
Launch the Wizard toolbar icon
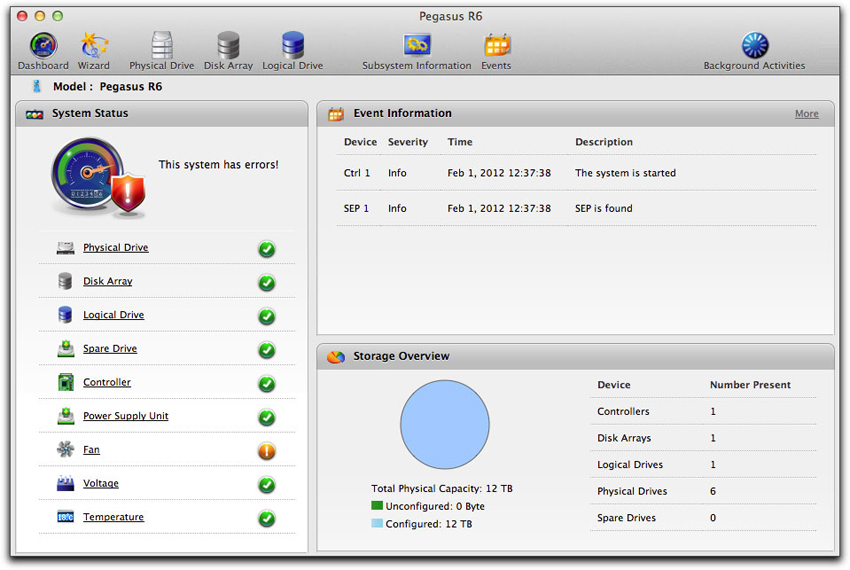[x=94, y=46]
